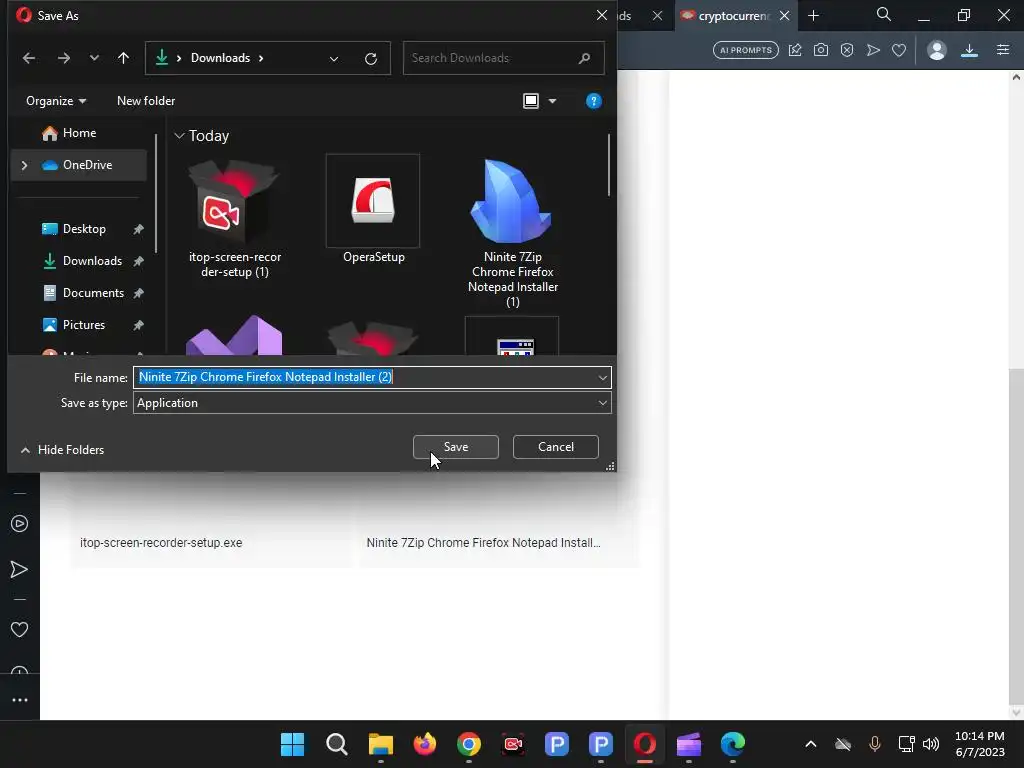Open My Flow send icon in toolbar

[873, 50]
